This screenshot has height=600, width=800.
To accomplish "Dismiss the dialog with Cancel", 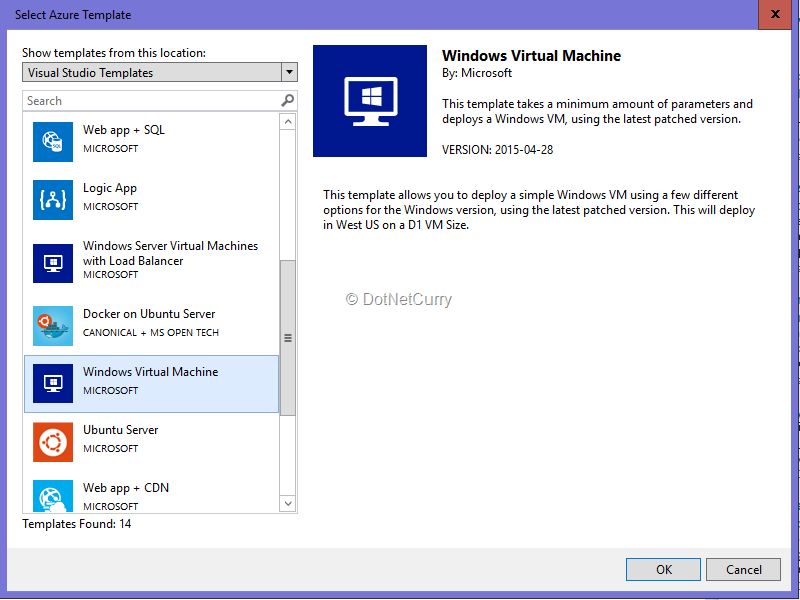I will click(743, 569).
